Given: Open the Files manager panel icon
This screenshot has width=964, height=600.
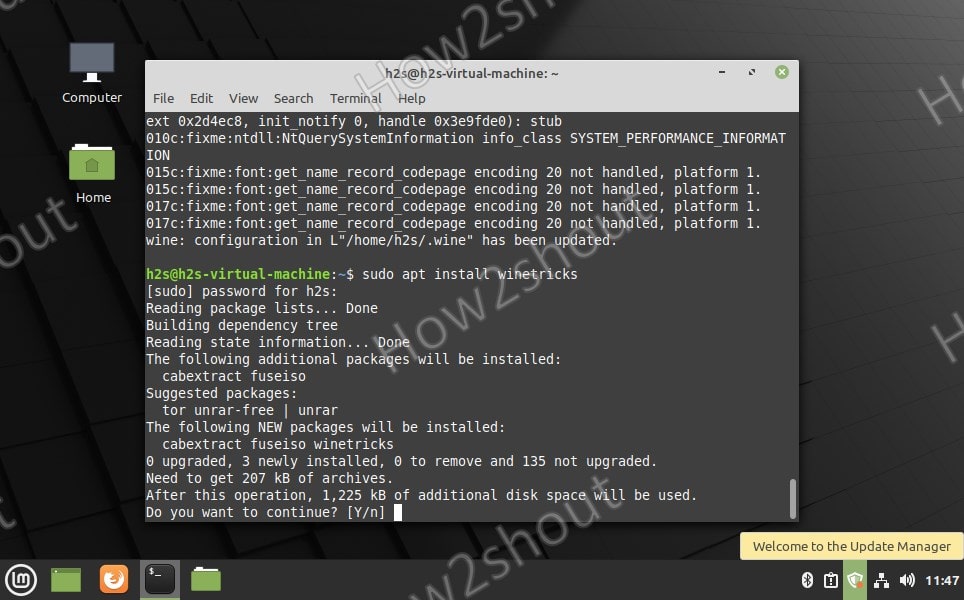Looking at the screenshot, I should click(206, 579).
